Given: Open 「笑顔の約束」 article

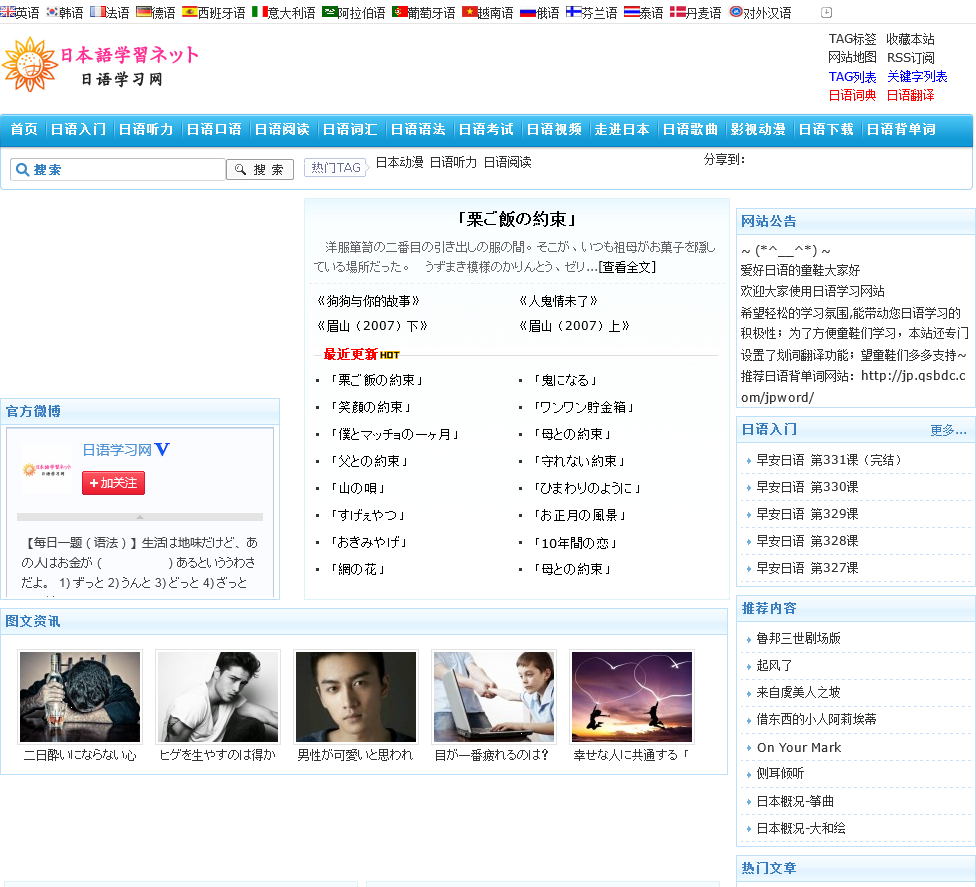Looking at the screenshot, I should point(370,407).
